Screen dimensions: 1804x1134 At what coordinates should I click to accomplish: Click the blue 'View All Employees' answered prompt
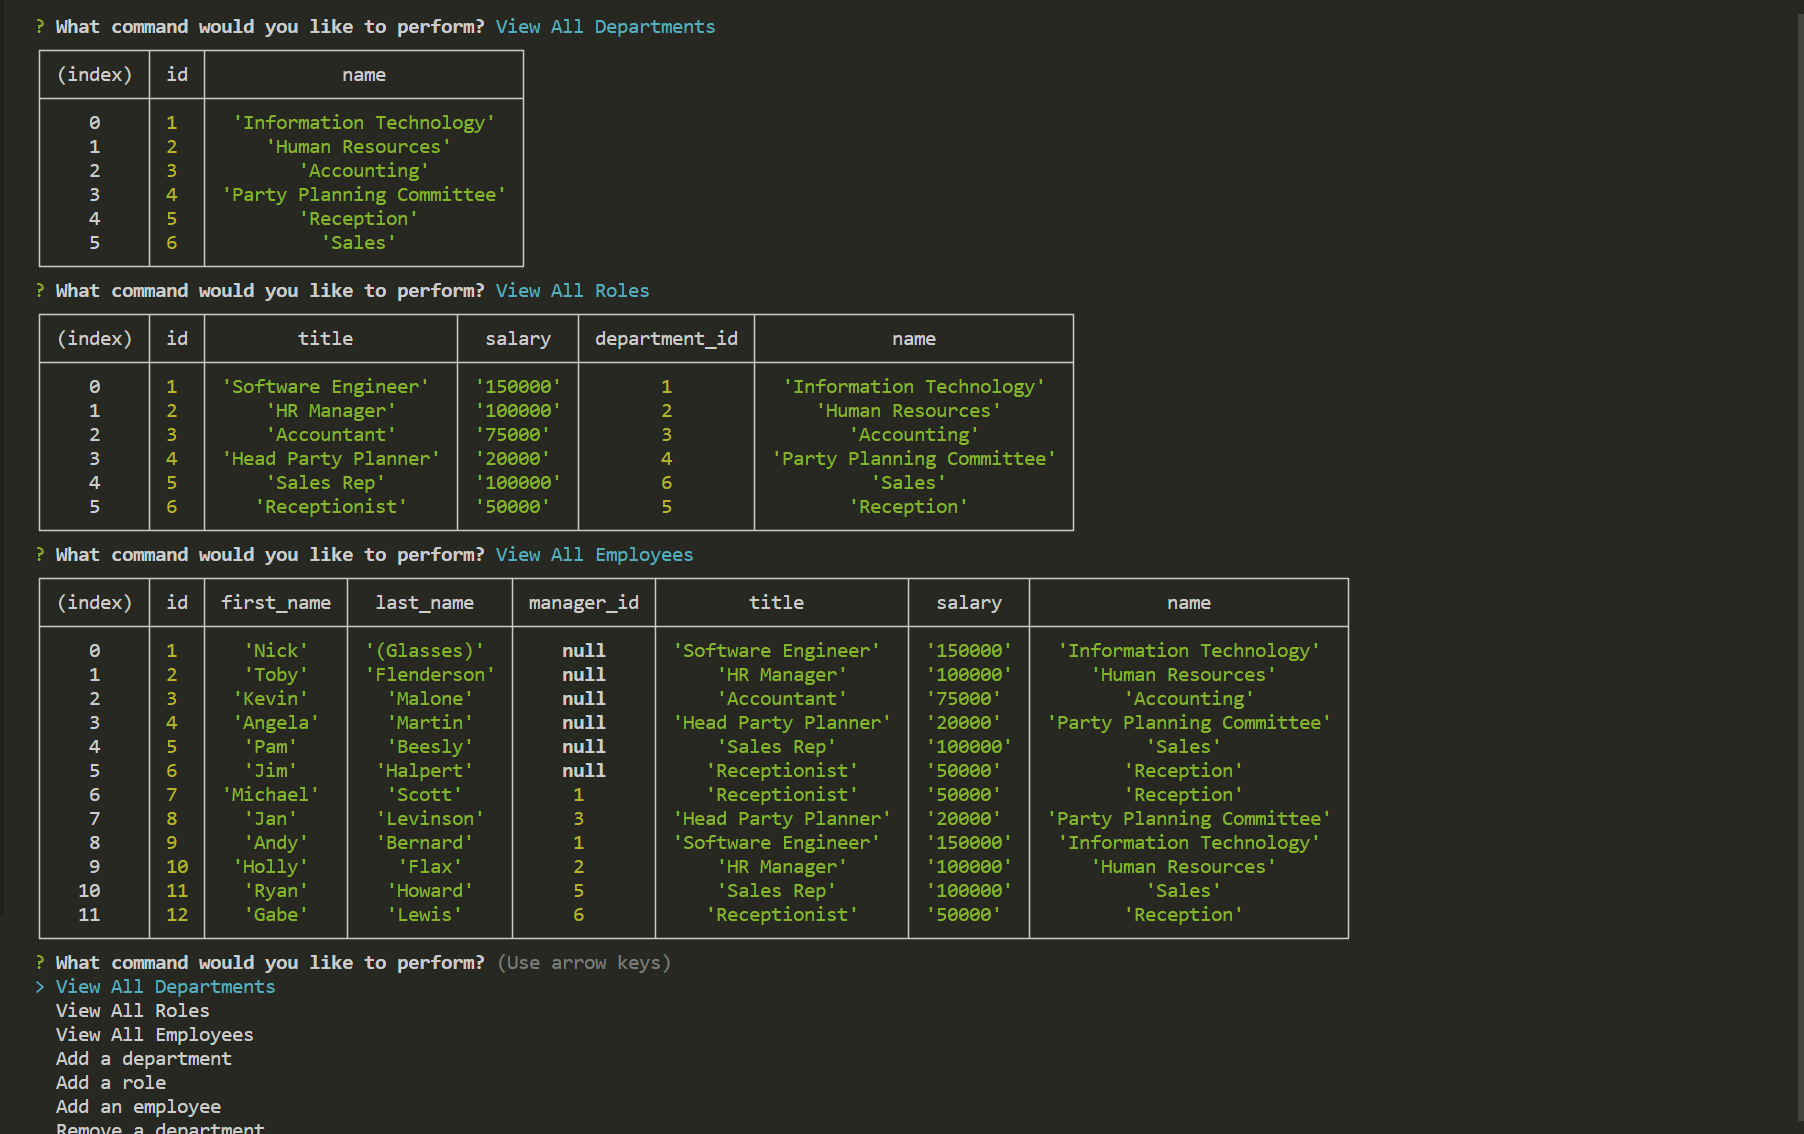594,554
